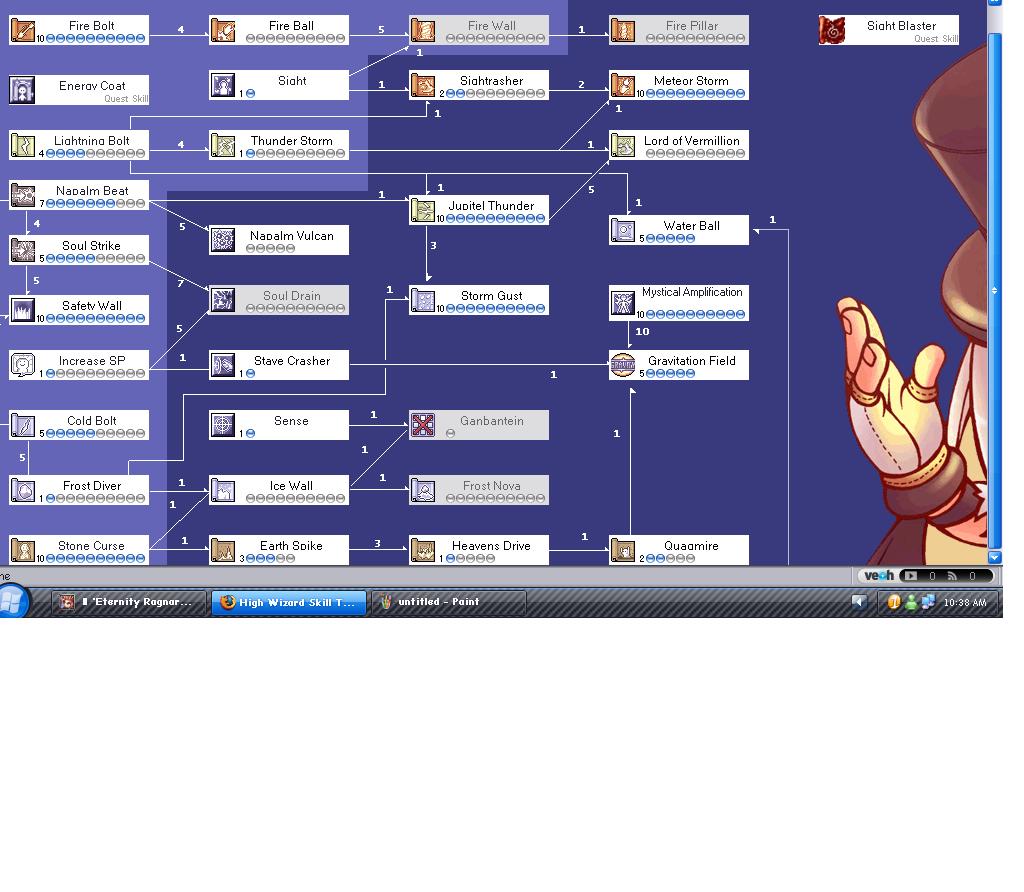Click the scrollbar down arrow
The image size is (1024, 892).
[995, 557]
